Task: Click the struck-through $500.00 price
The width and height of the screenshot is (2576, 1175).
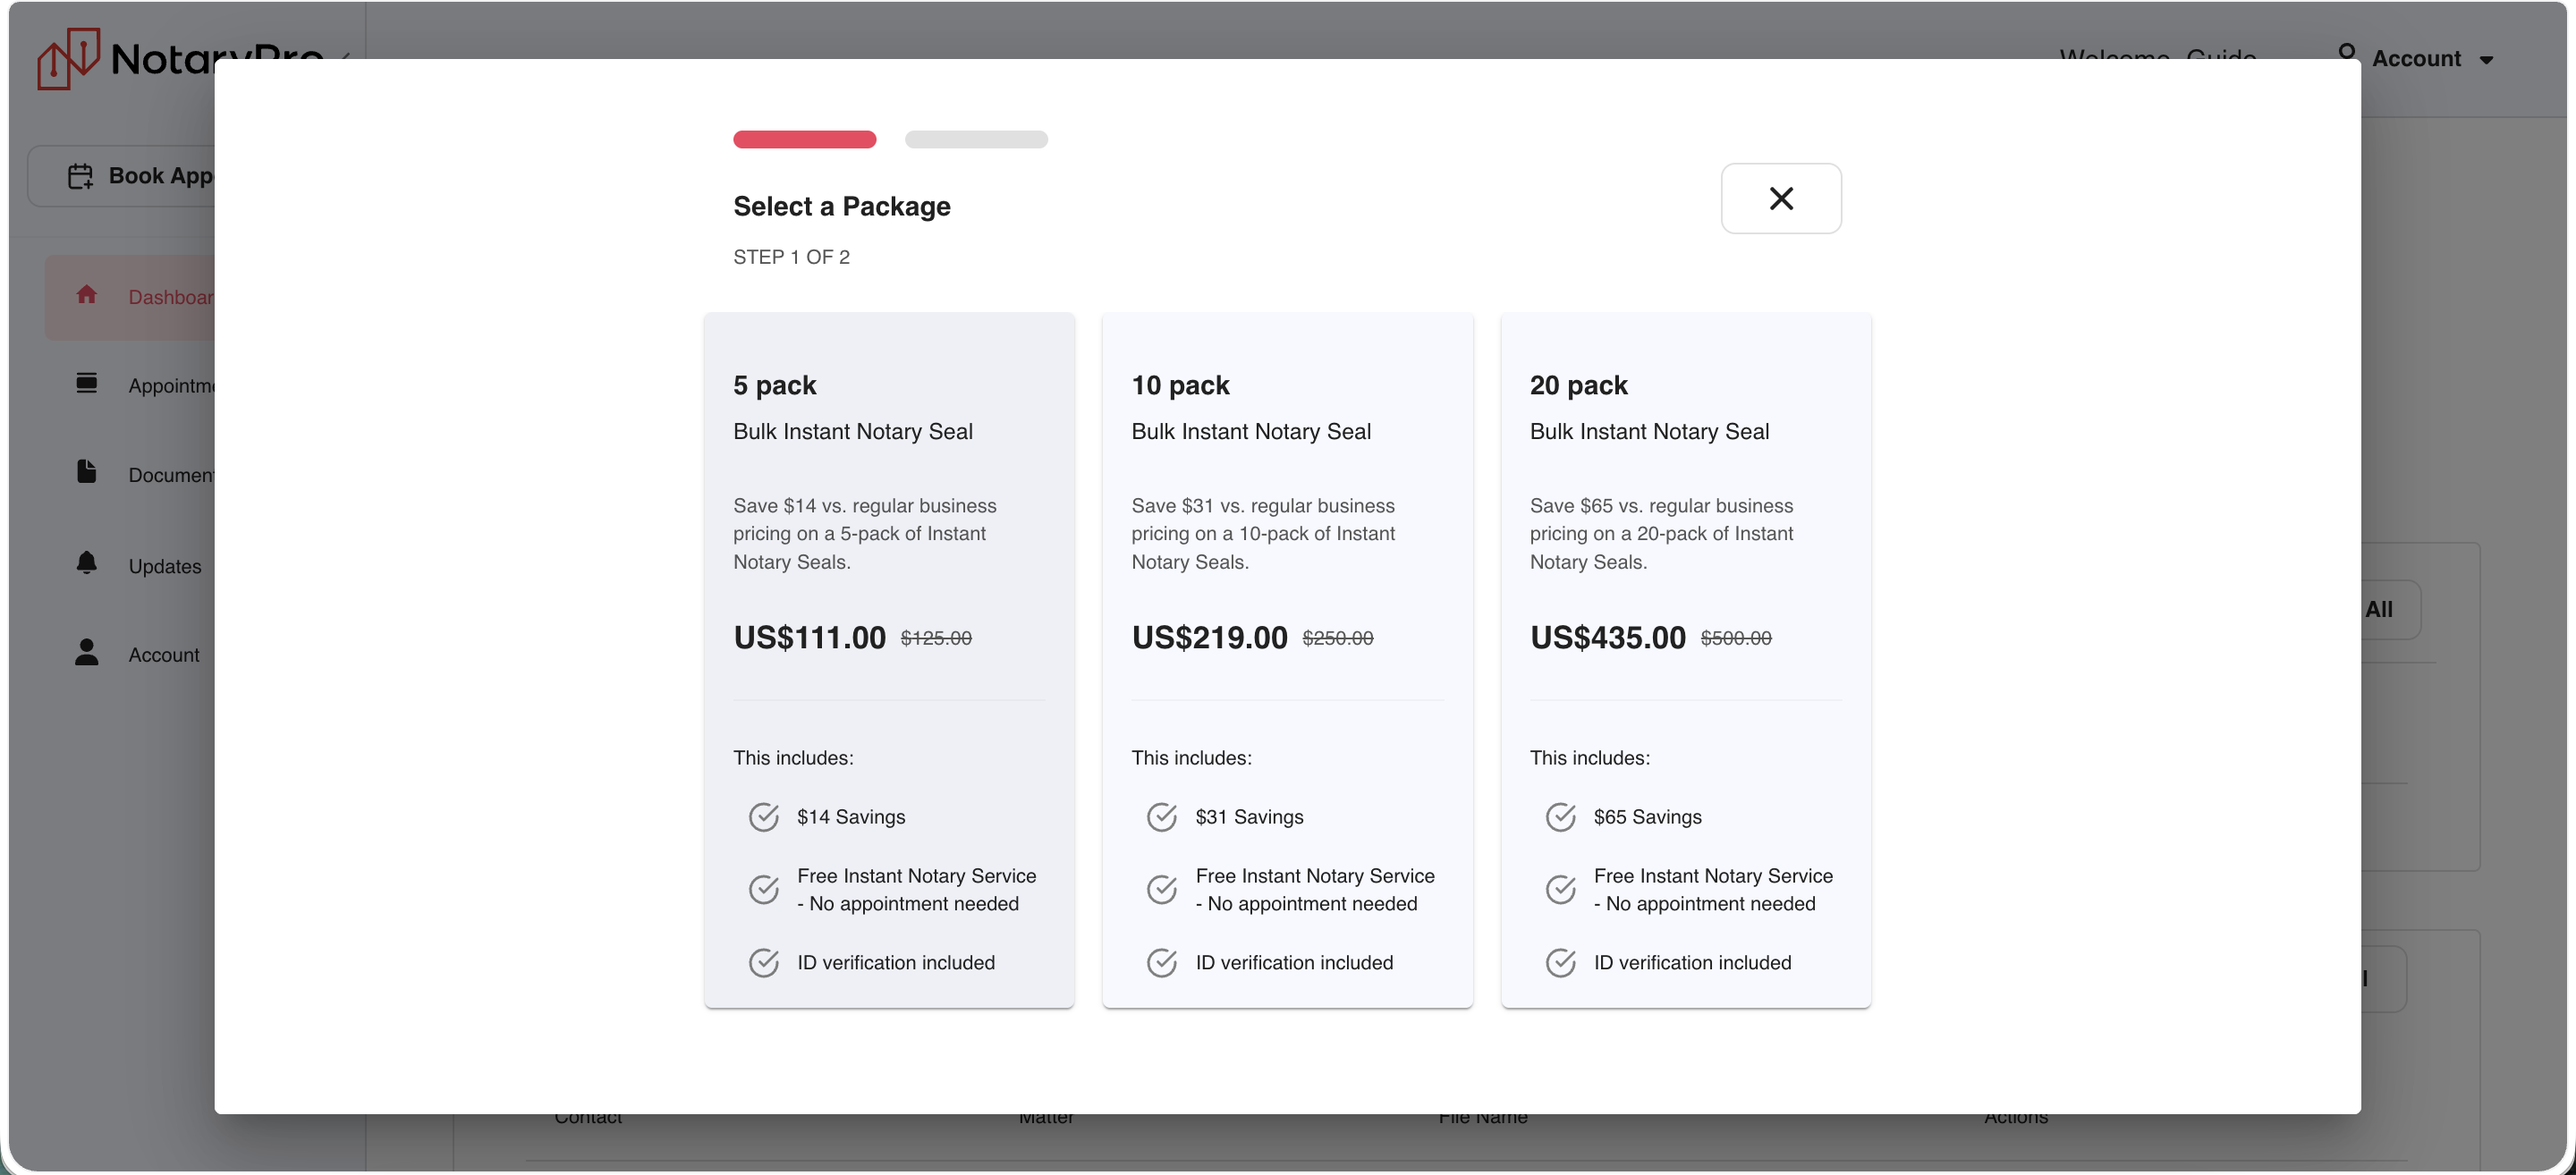Action: coord(1735,638)
